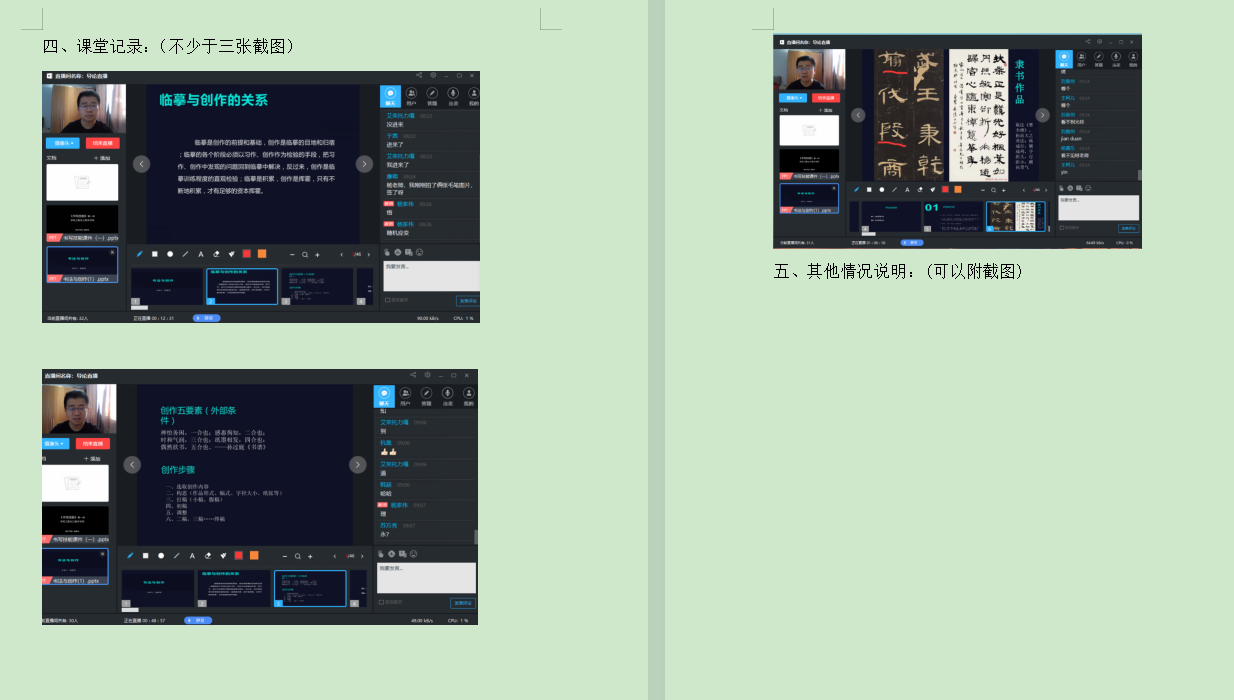This screenshot has width=1234, height=700.
Task: Switch to the 用户 tab in the first screenshot
Action: [x=411, y=94]
